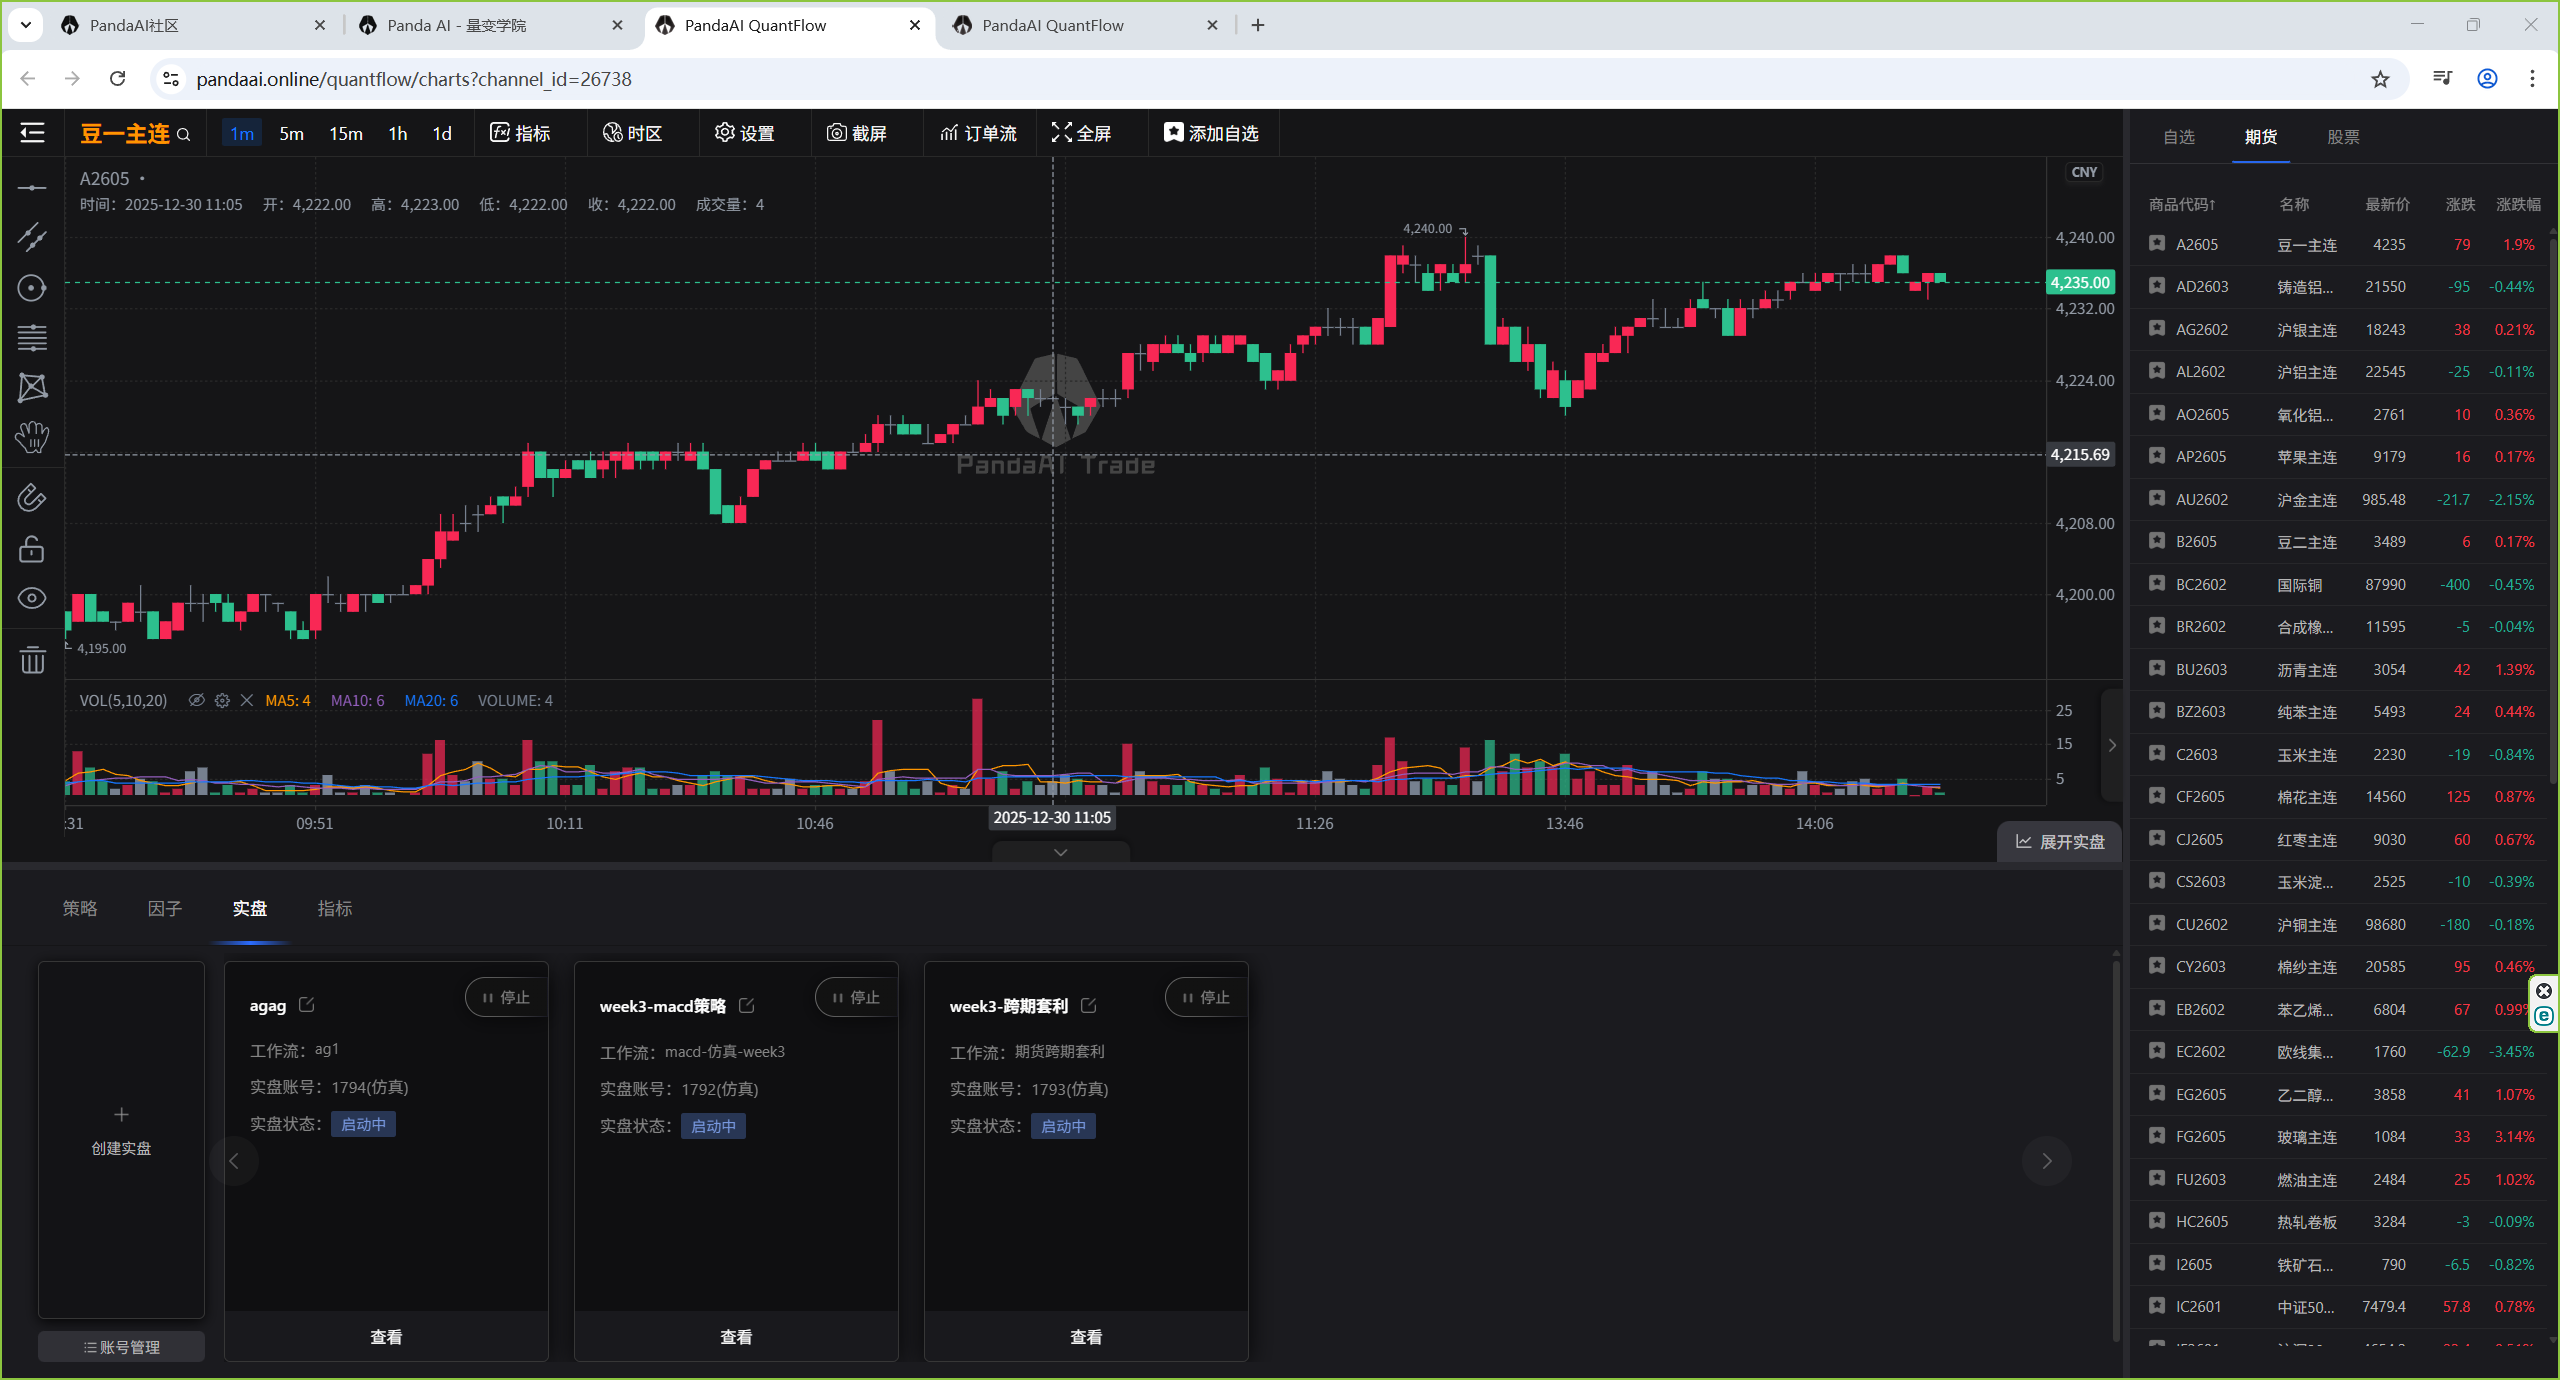Image resolution: width=2560 pixels, height=1380 pixels.
Task: Stop the week3-跨期套利 strategy
Action: click(x=1206, y=998)
